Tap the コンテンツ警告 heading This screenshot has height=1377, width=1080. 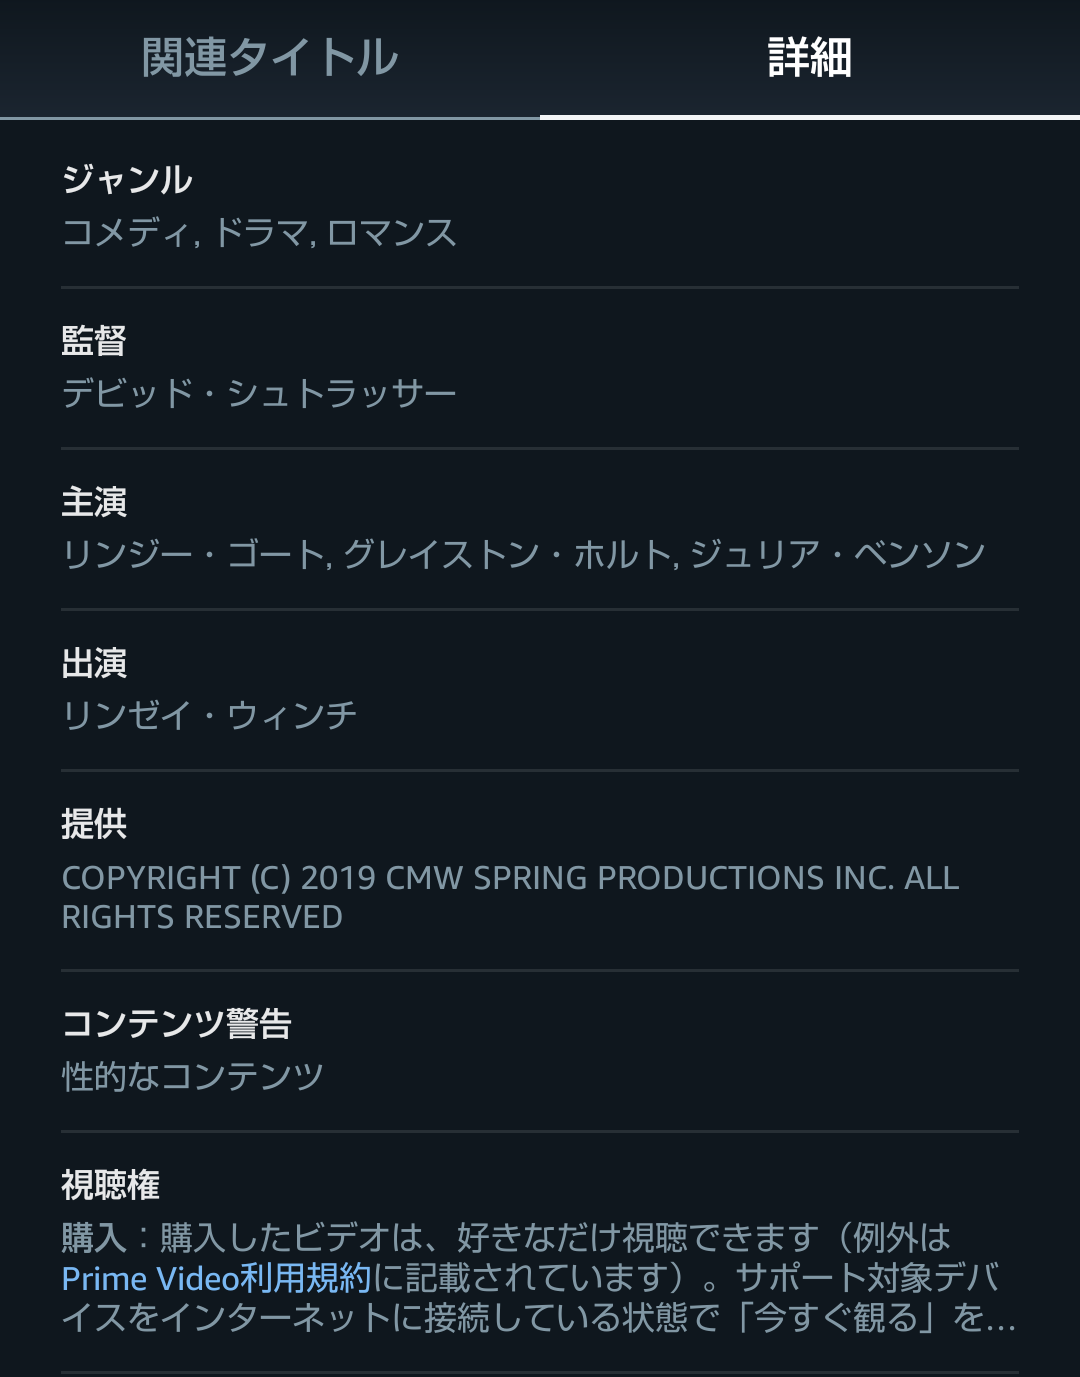(x=176, y=1024)
